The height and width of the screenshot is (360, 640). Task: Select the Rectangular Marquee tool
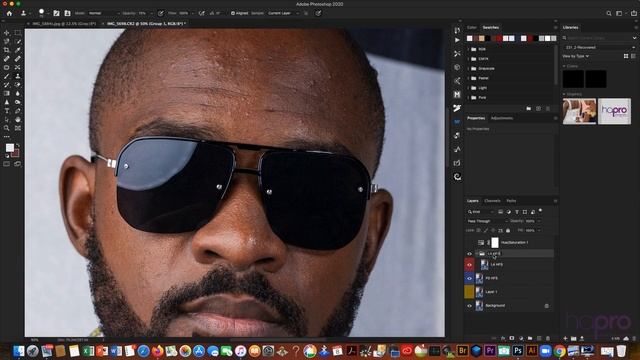pyautogui.click(x=18, y=33)
